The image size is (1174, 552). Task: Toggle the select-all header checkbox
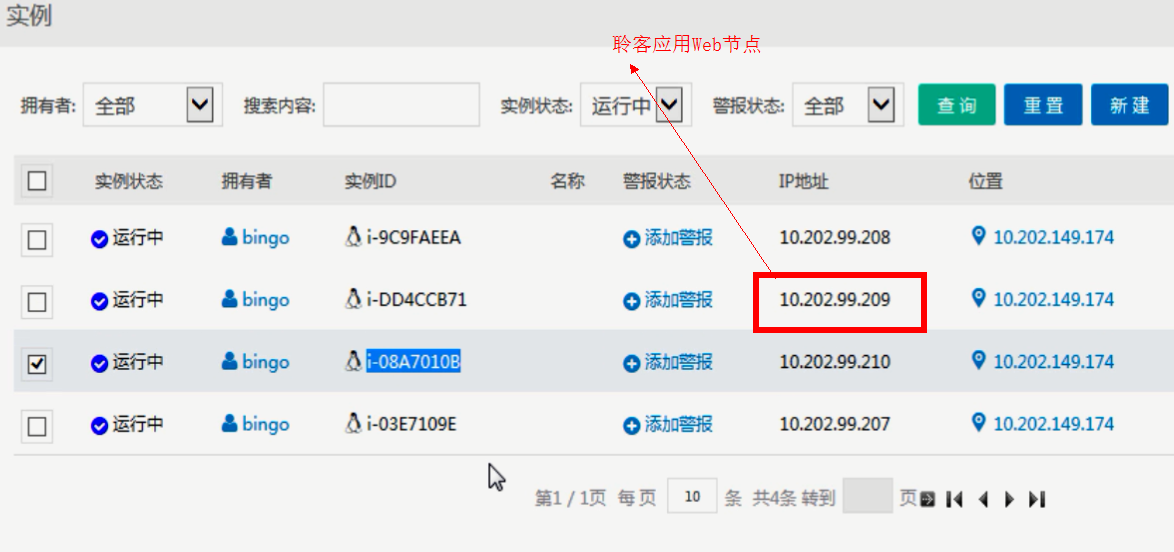tap(37, 181)
